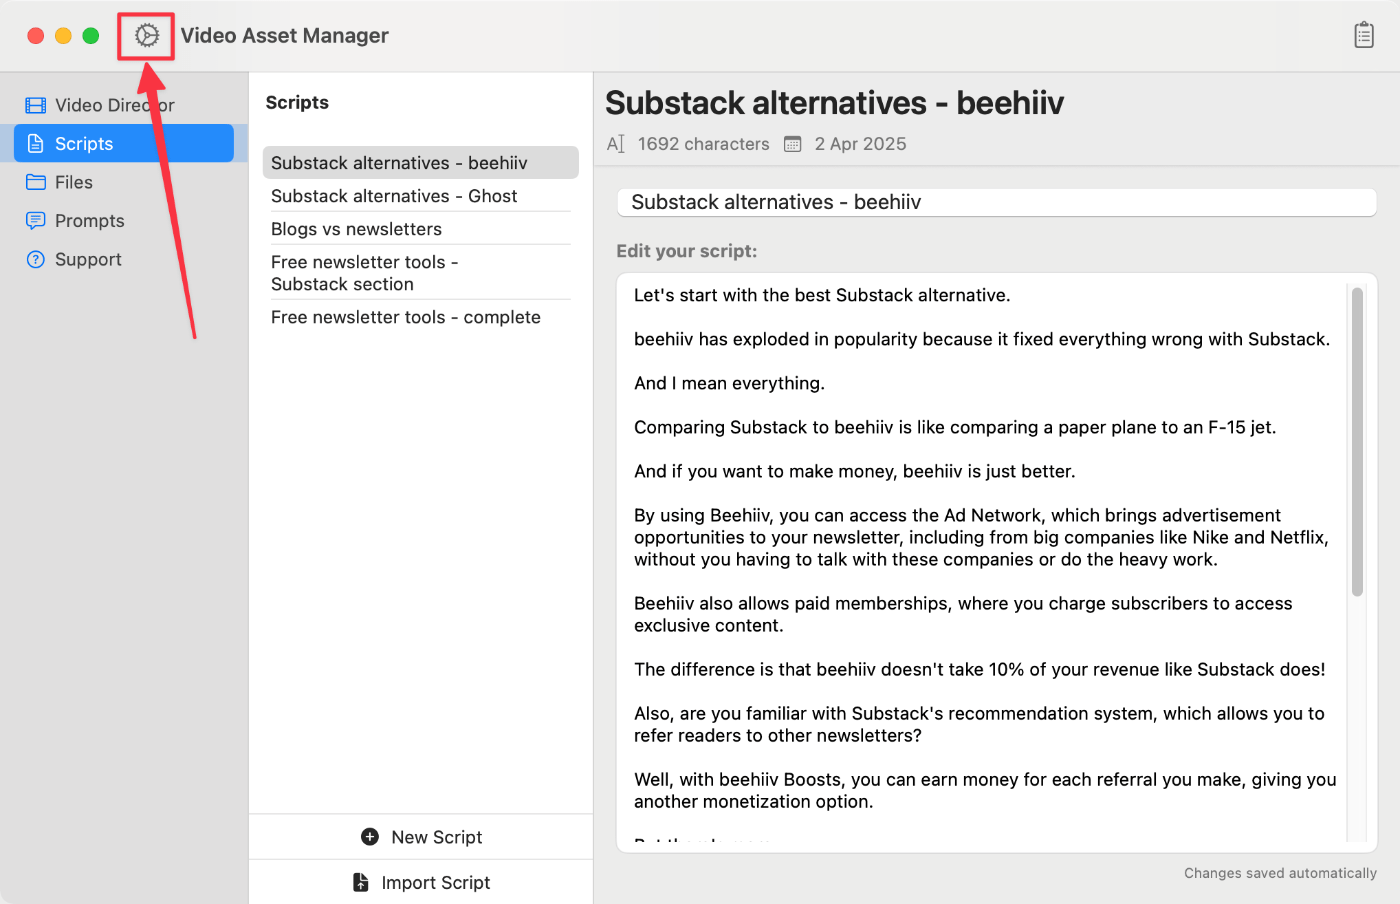Viewport: 1400px width, 904px height.
Task: Select the Substack alternatives - Ghost script
Action: click(394, 196)
